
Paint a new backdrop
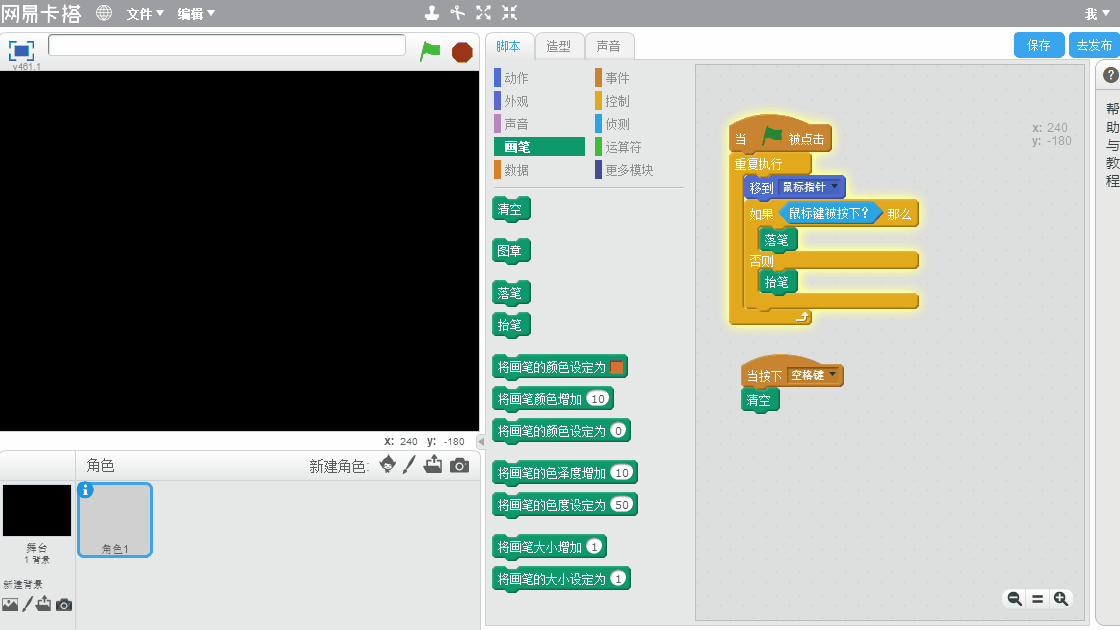(27, 604)
